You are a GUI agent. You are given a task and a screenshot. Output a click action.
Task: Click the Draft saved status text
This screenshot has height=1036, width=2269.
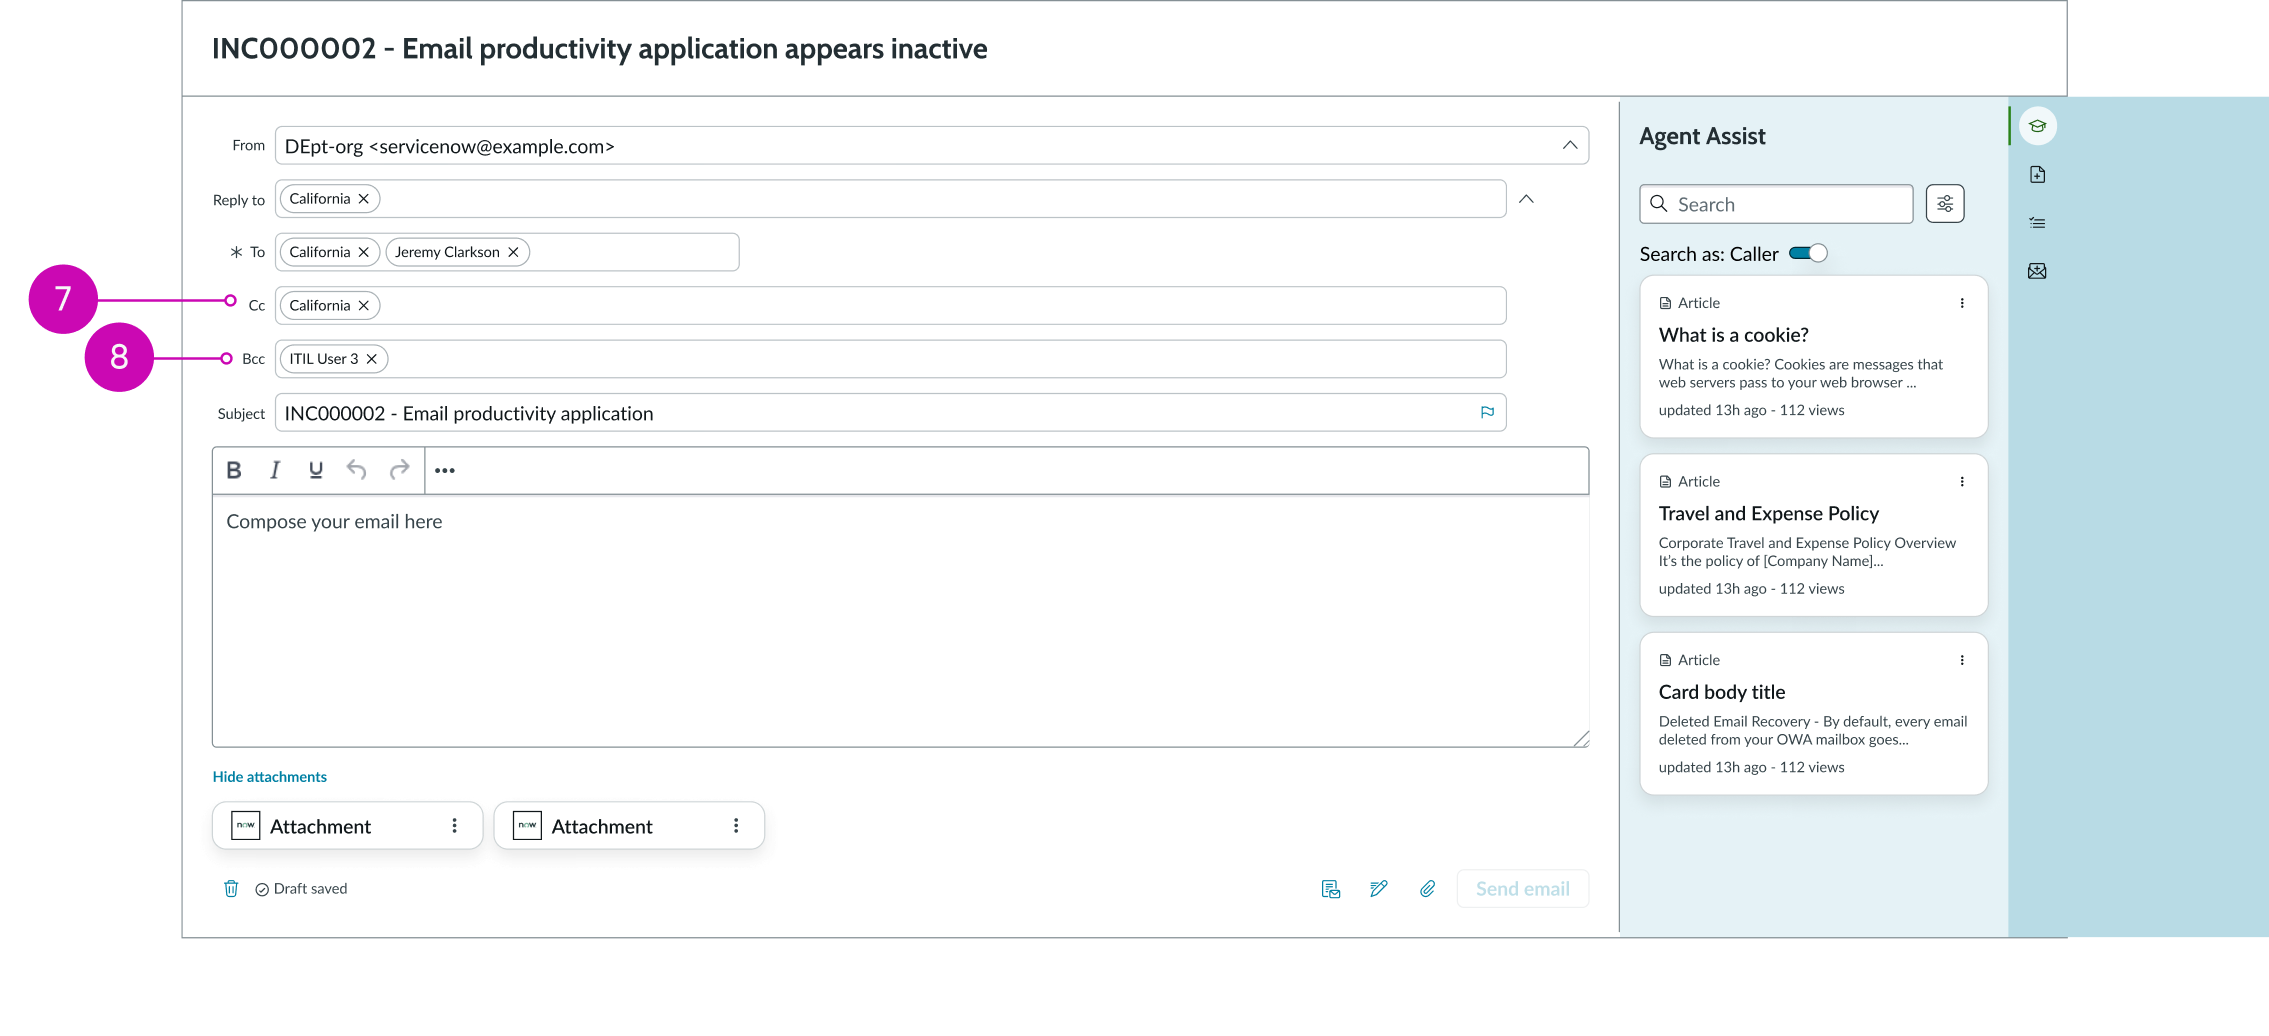(x=310, y=889)
